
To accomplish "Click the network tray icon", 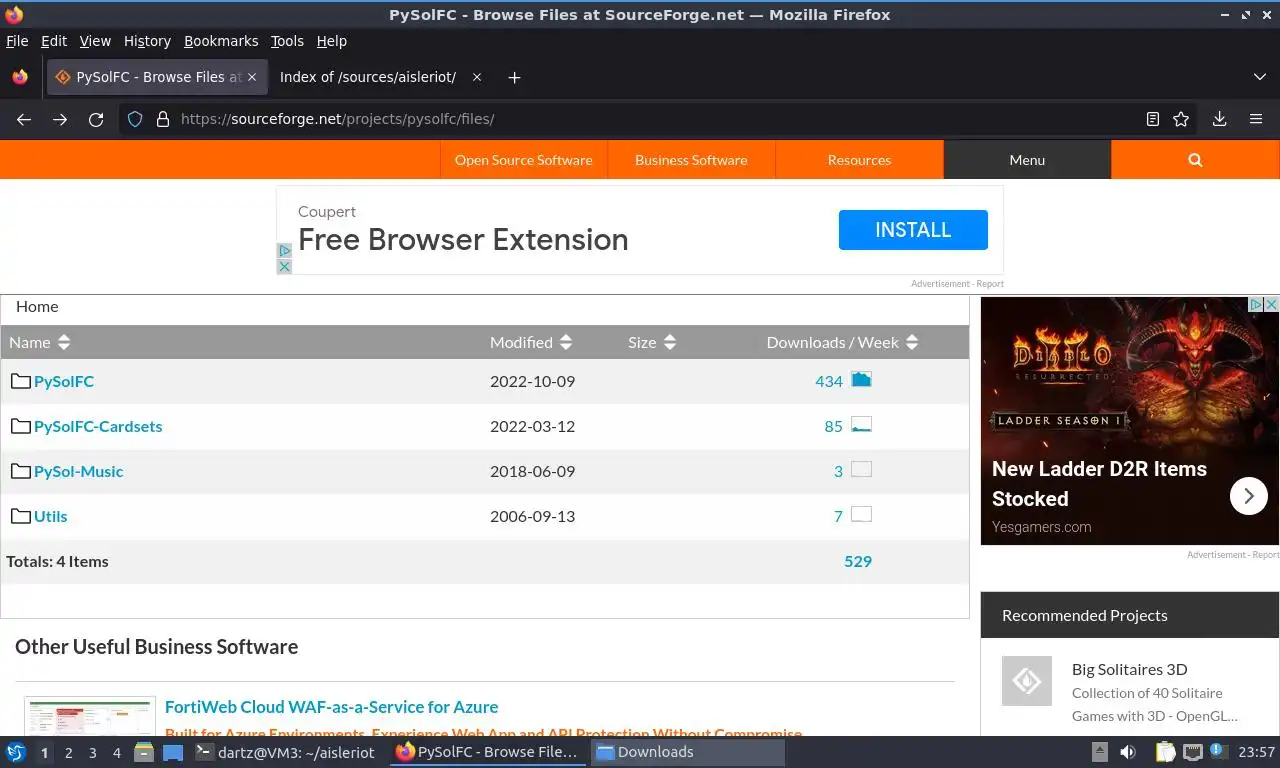I will 1192,752.
